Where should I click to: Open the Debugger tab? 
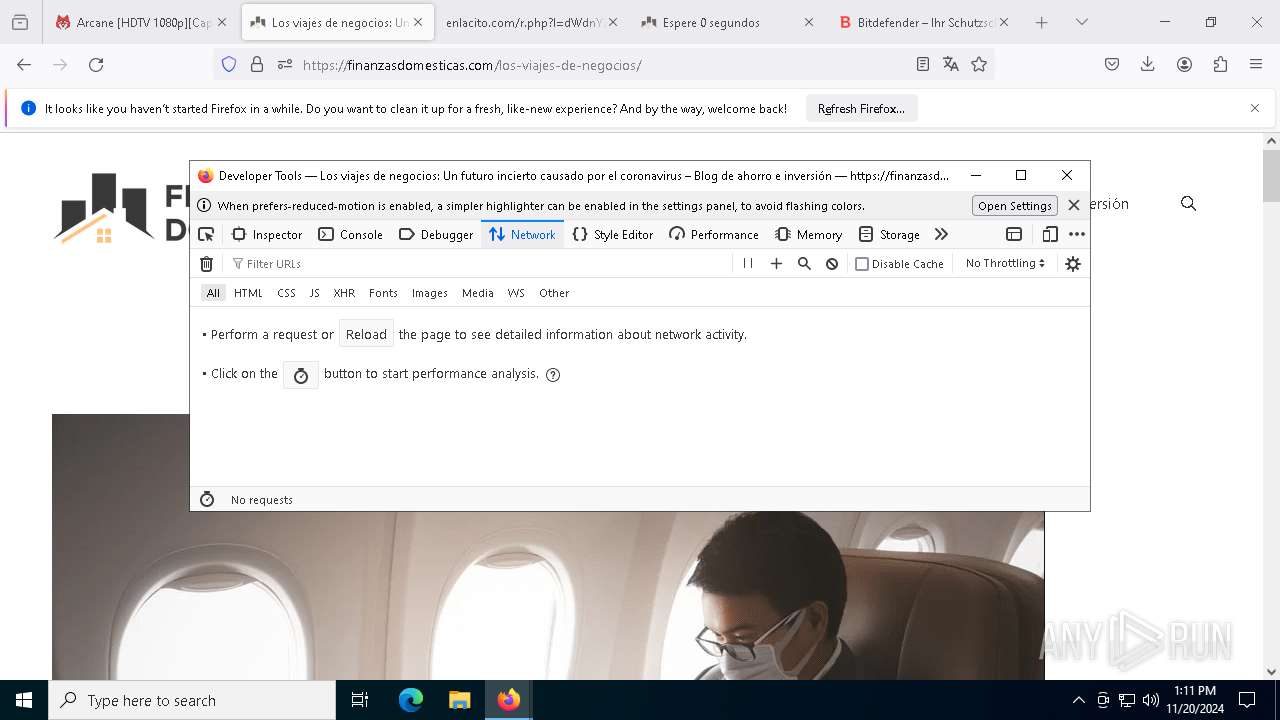click(x=436, y=234)
